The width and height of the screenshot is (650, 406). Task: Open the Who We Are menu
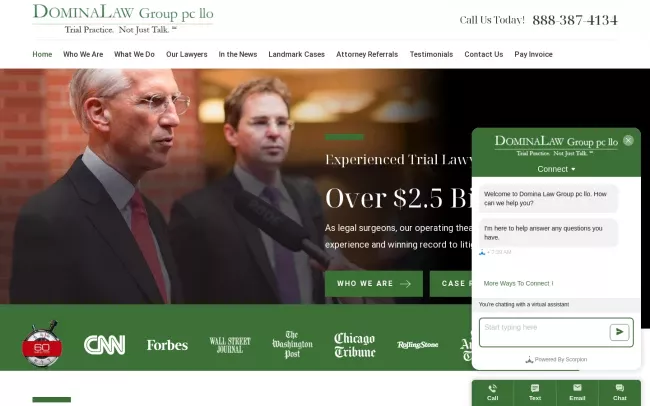(83, 54)
